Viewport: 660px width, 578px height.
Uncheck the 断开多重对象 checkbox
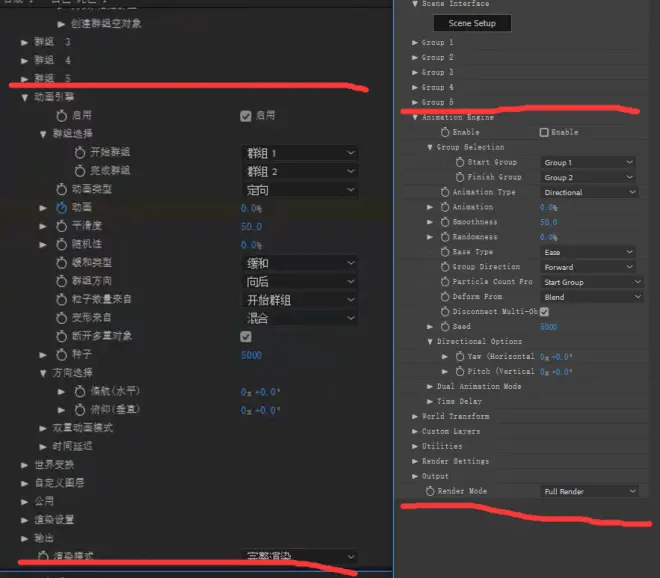point(246,336)
